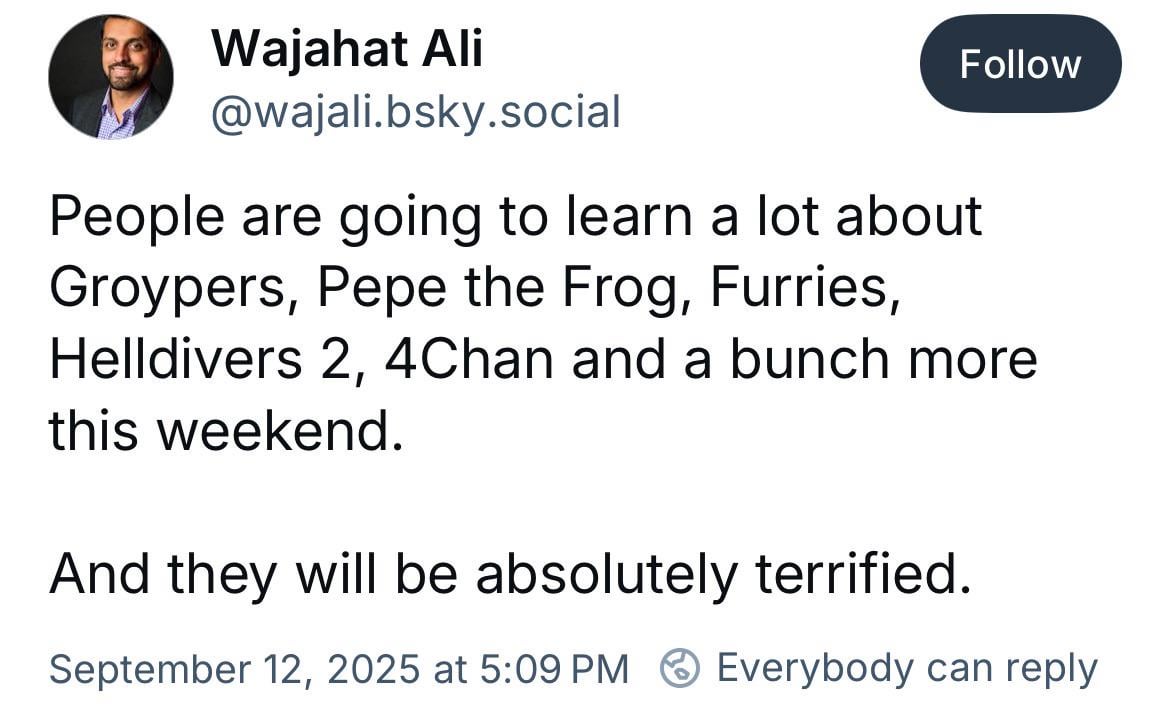Click the Follow button

tap(1020, 64)
